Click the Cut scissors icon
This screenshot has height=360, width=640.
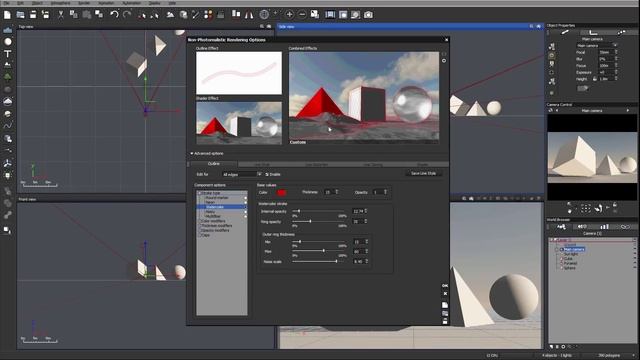point(61,15)
